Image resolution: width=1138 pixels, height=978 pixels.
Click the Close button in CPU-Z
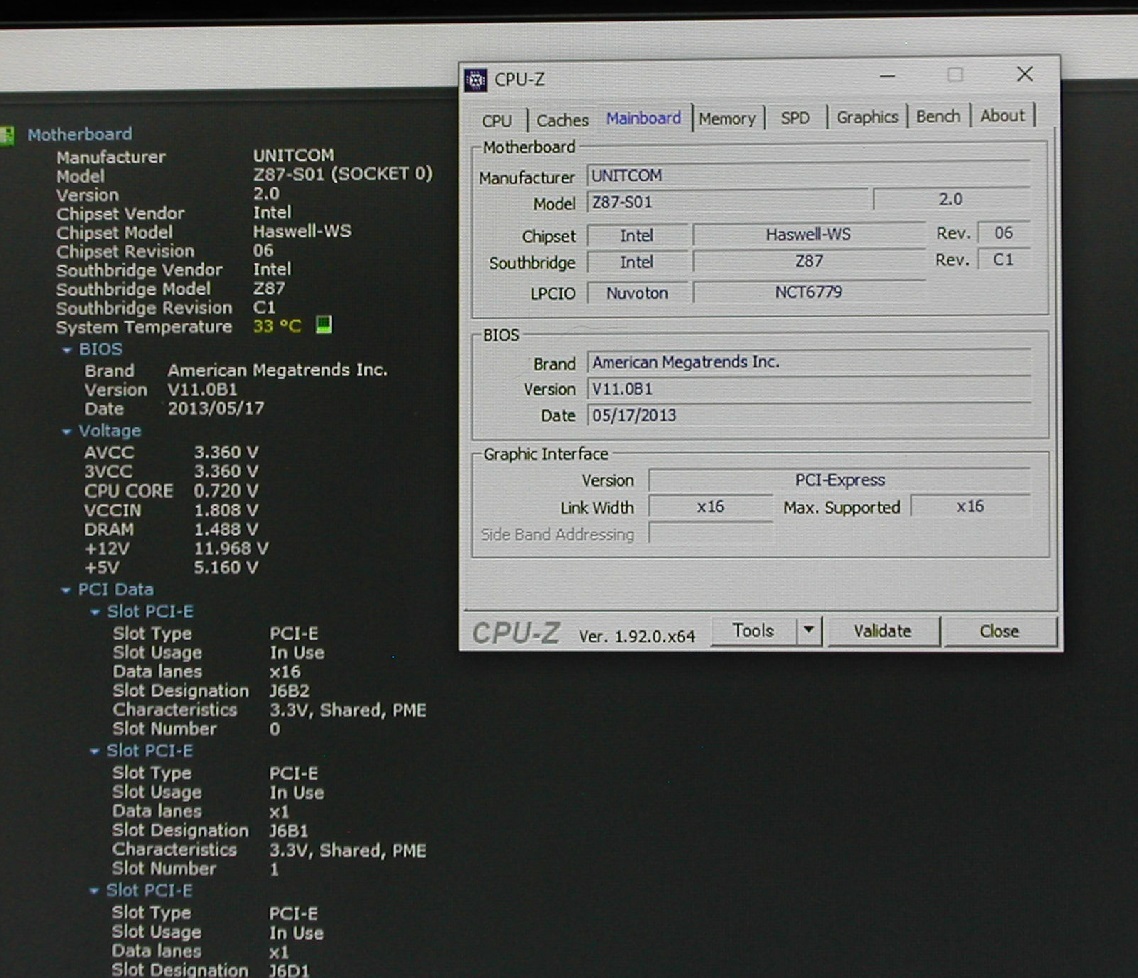click(x=999, y=631)
